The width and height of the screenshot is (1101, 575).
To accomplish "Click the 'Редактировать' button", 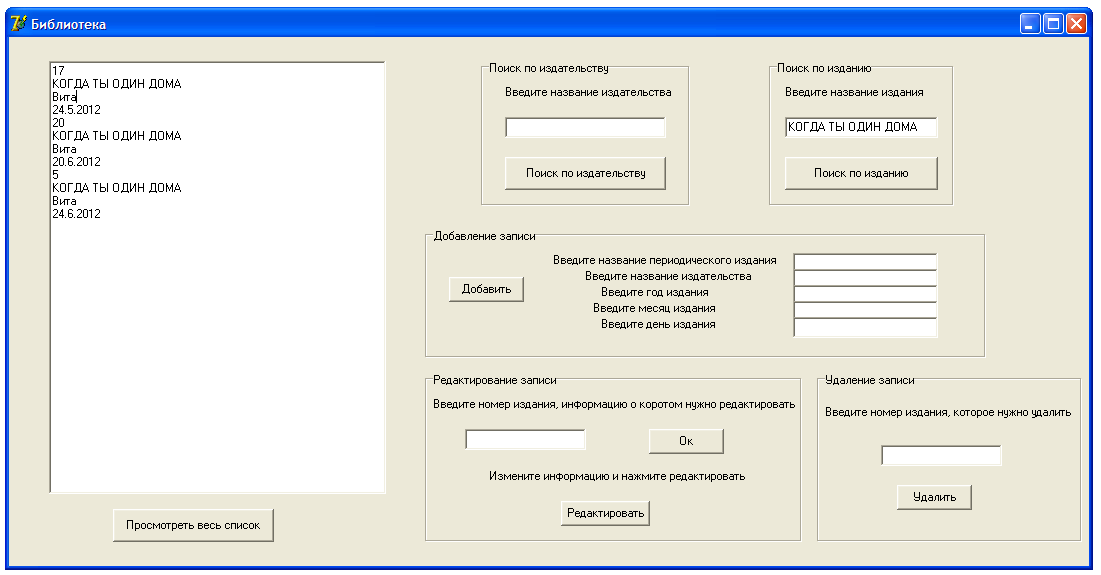I will coord(605,513).
